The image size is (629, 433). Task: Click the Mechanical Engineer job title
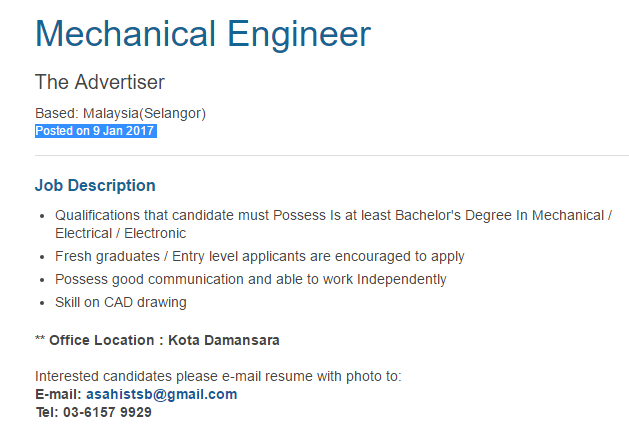click(x=203, y=35)
